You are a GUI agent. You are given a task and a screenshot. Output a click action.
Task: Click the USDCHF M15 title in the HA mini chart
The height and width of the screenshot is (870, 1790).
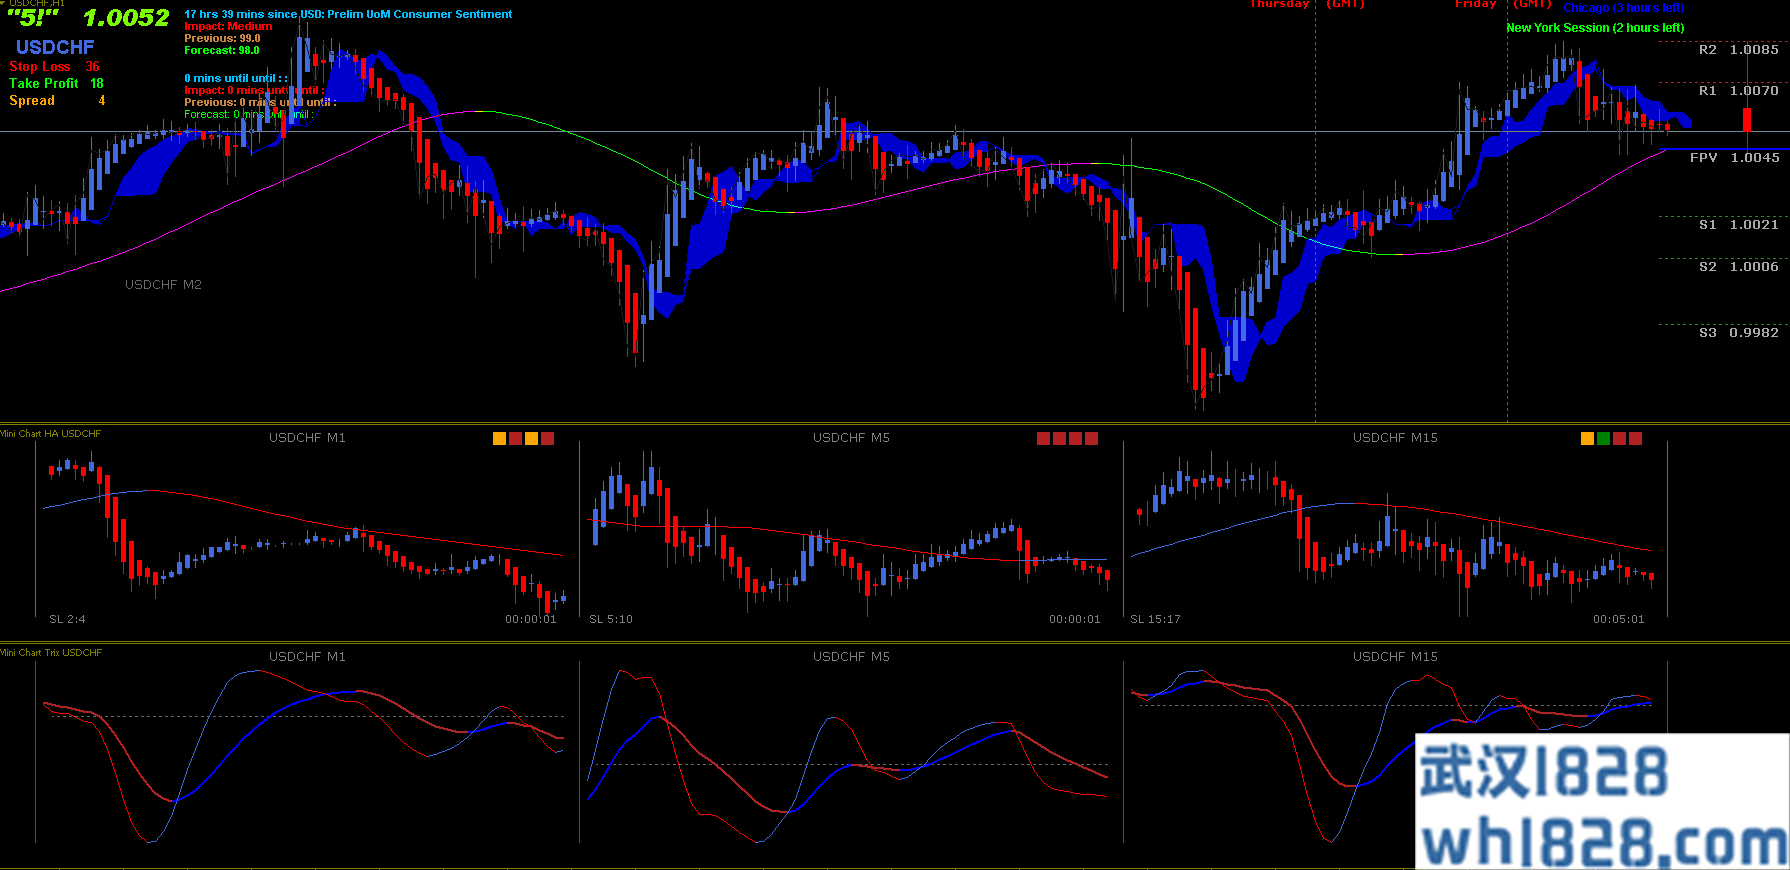tap(1395, 438)
